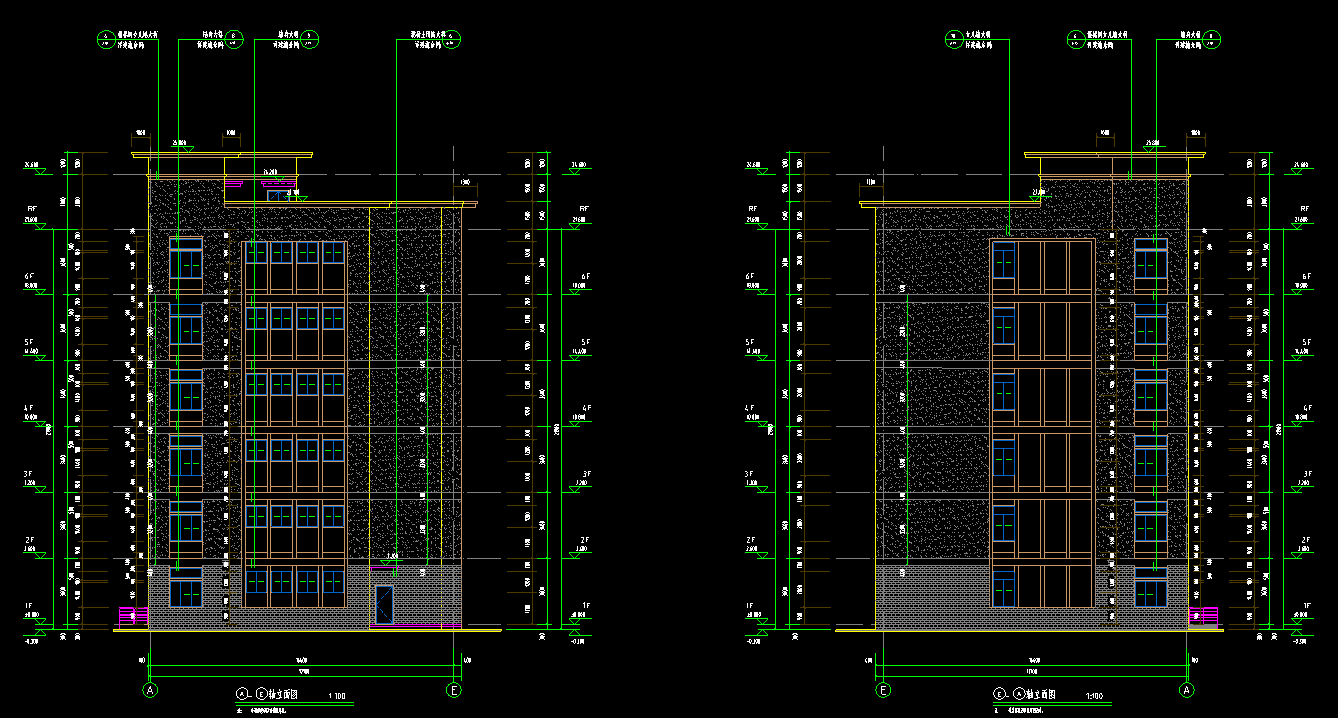Select the 1F level label at far right
The height and width of the screenshot is (718, 1338).
pyautogui.click(x=1304, y=606)
